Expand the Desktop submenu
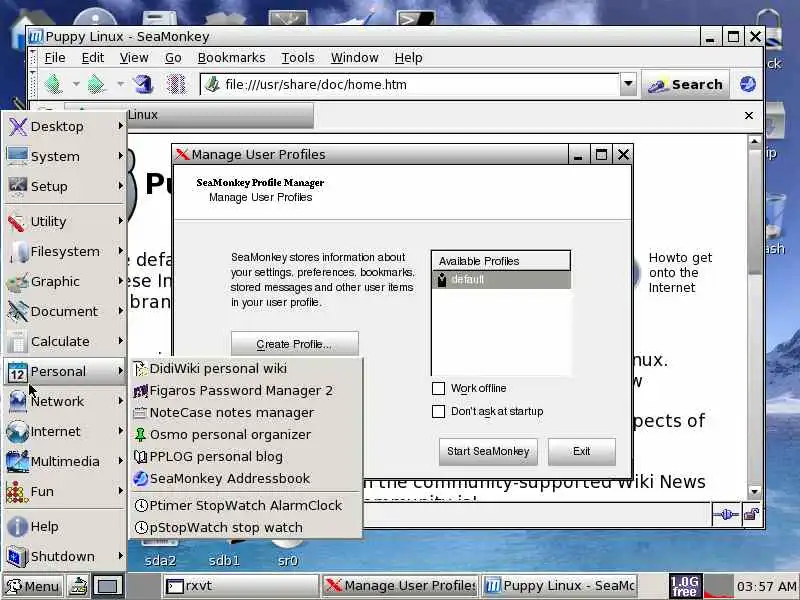 pyautogui.click(x=65, y=126)
